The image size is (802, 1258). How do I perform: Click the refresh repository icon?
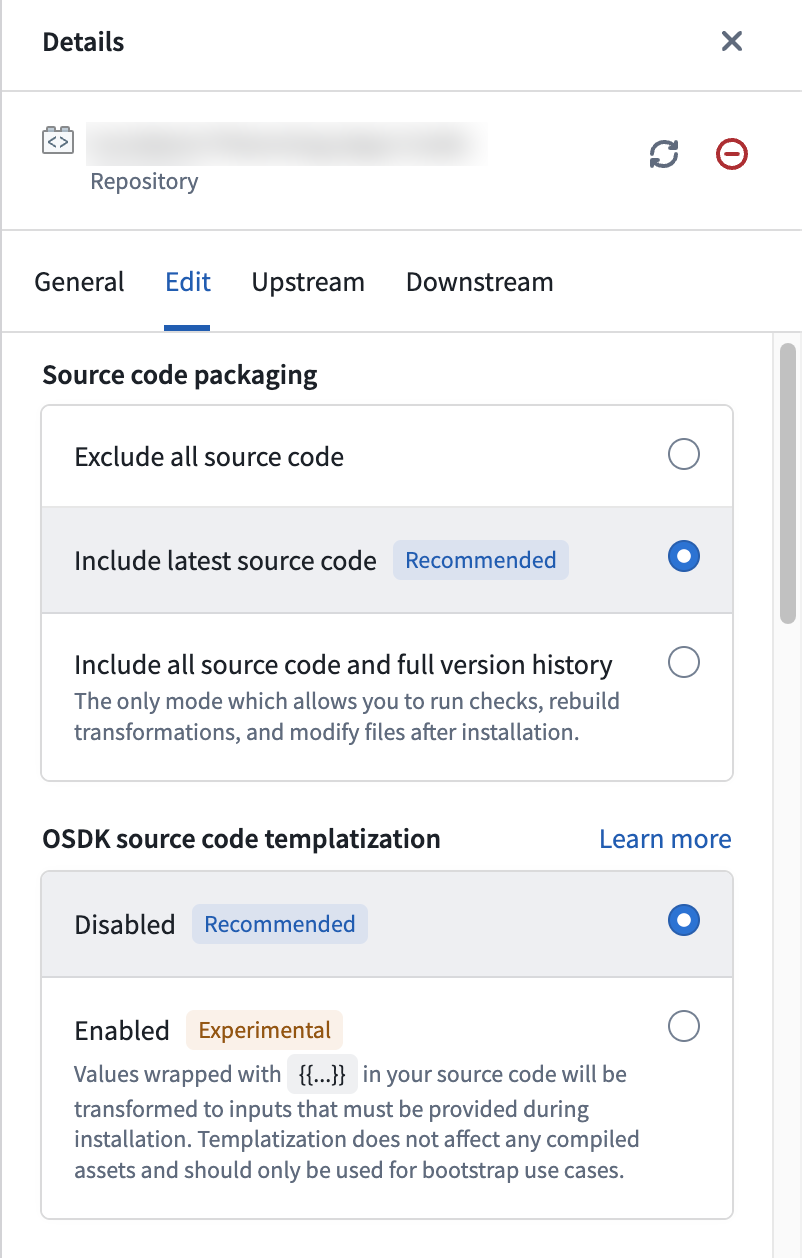tap(664, 154)
